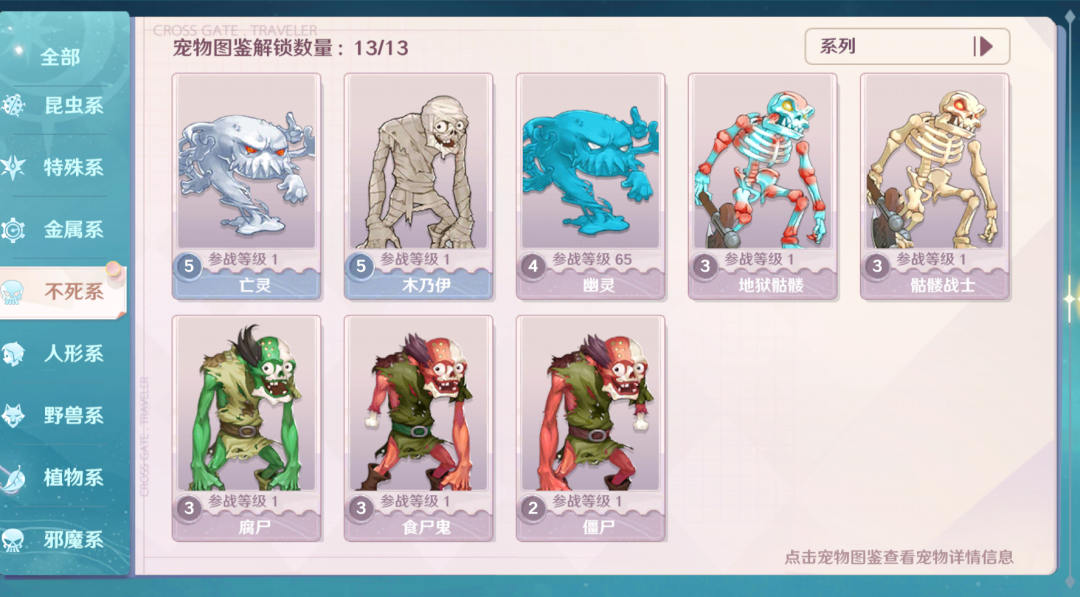Open the 植物系 leaf category icon
The width and height of the screenshot is (1080, 597).
pyautogui.click(x=13, y=477)
